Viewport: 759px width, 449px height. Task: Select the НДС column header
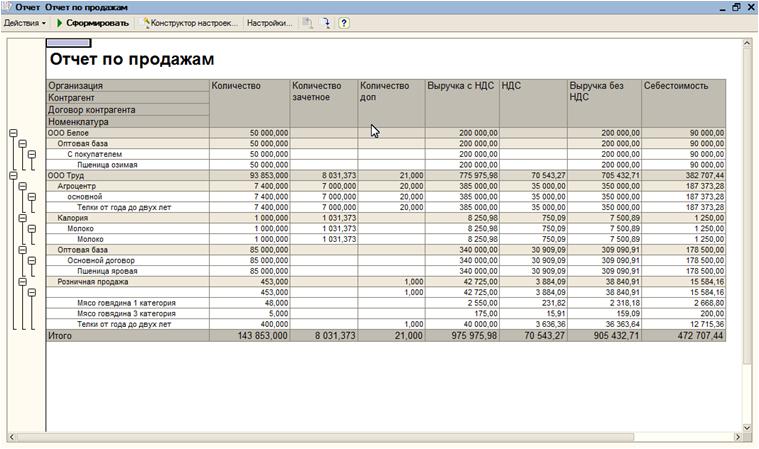coord(533,104)
